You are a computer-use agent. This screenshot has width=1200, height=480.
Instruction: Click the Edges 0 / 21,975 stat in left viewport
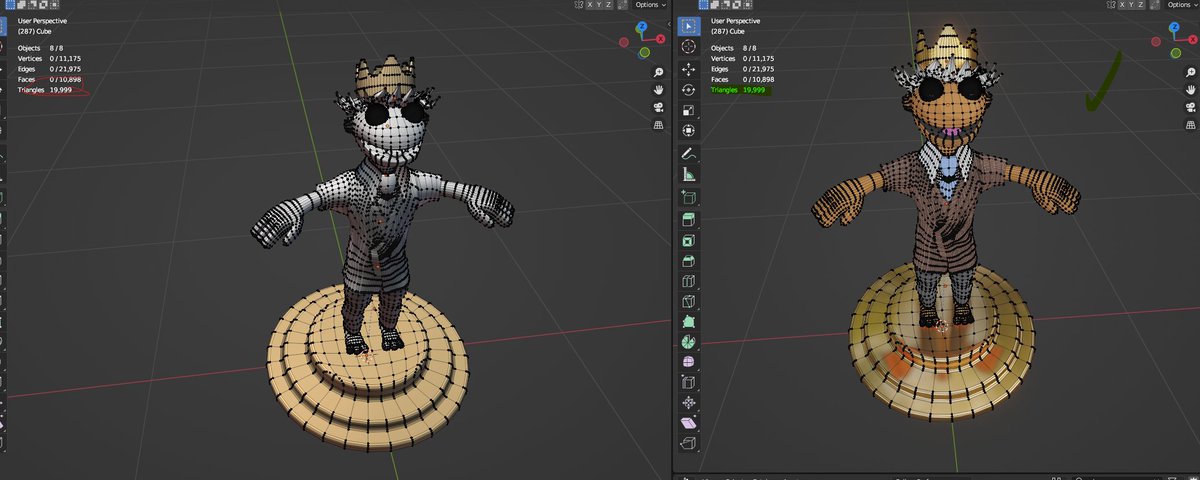pos(51,69)
